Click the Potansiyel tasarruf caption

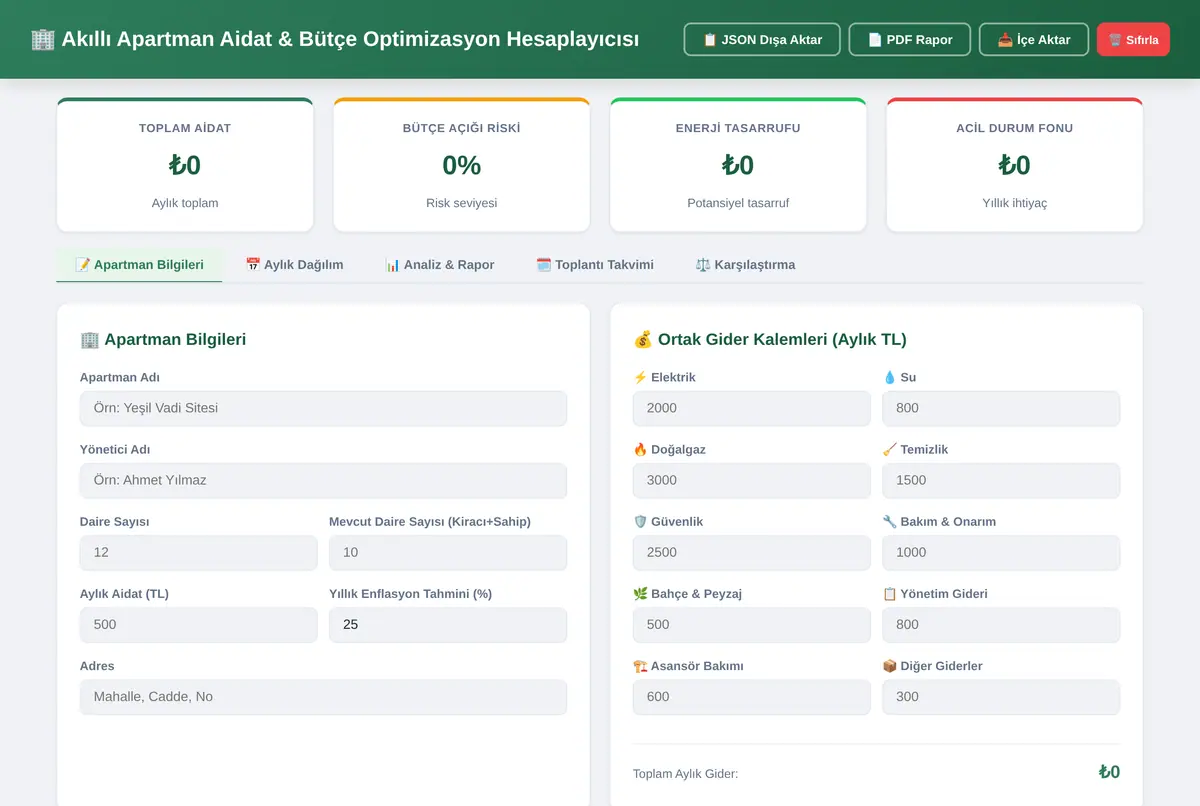click(738, 203)
